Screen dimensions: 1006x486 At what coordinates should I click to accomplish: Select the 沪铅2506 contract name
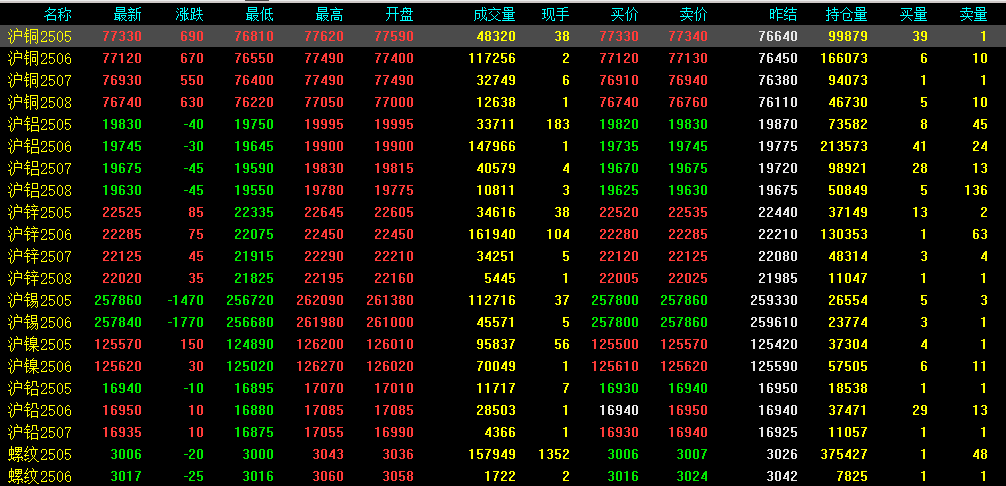click(40, 410)
